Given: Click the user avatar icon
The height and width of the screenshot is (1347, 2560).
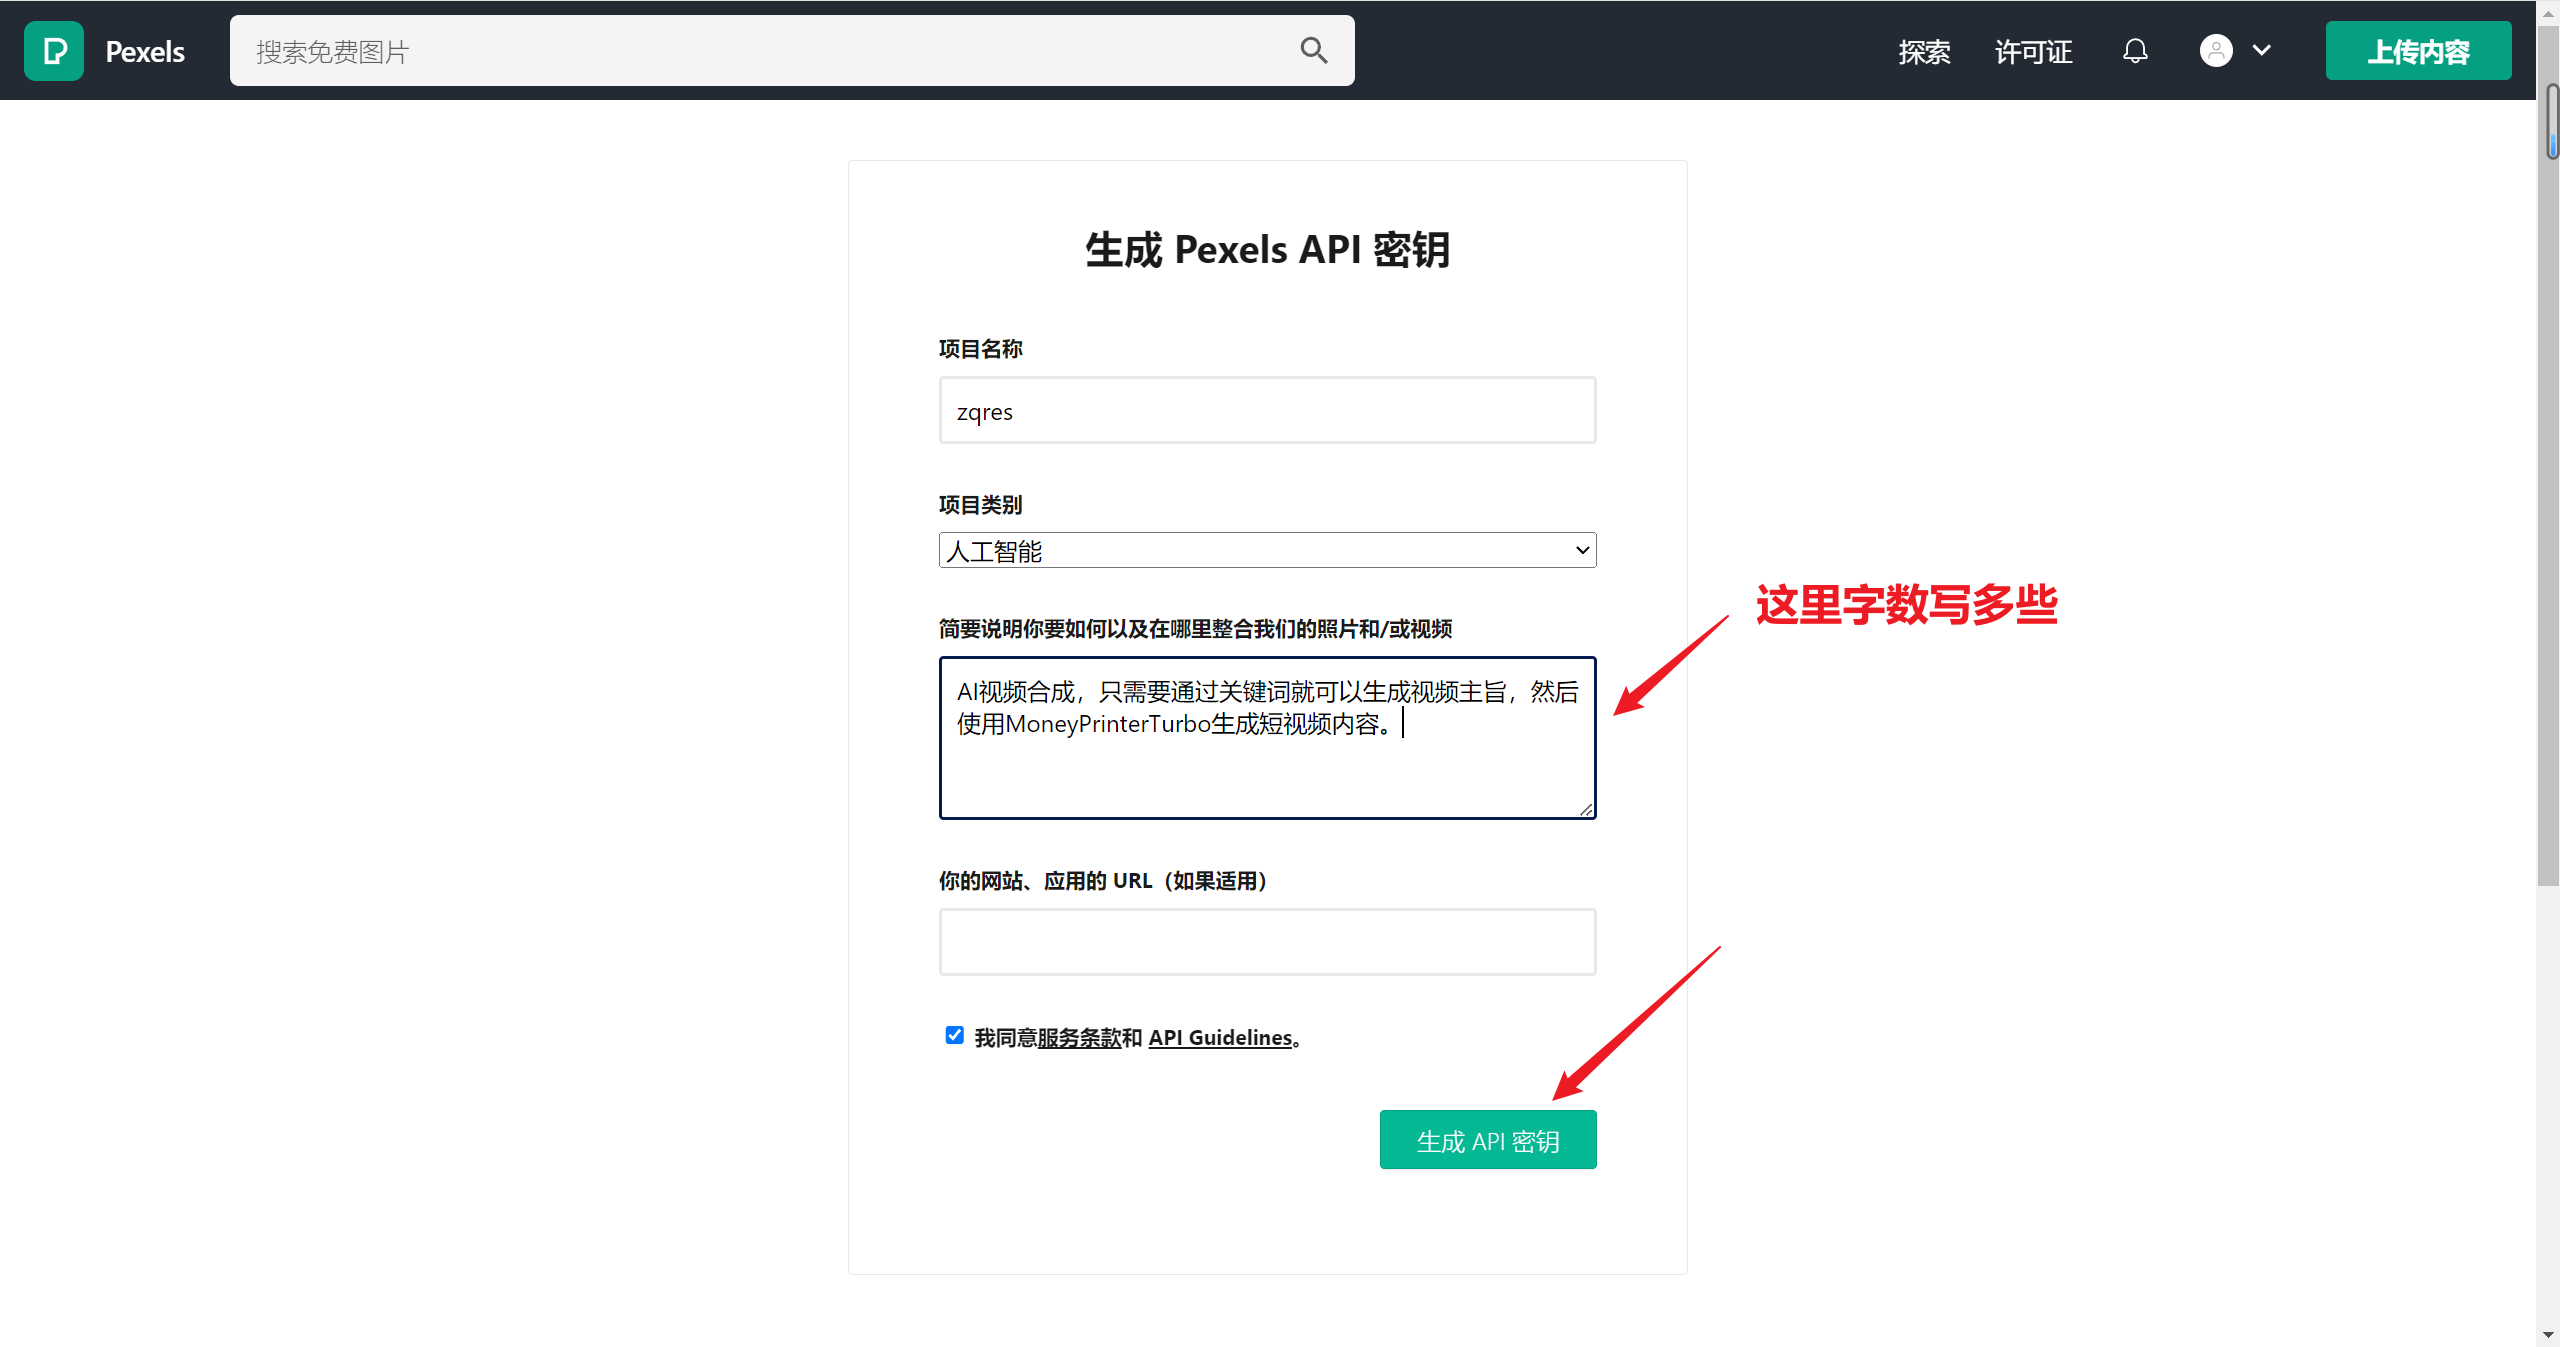Looking at the screenshot, I should [2216, 50].
